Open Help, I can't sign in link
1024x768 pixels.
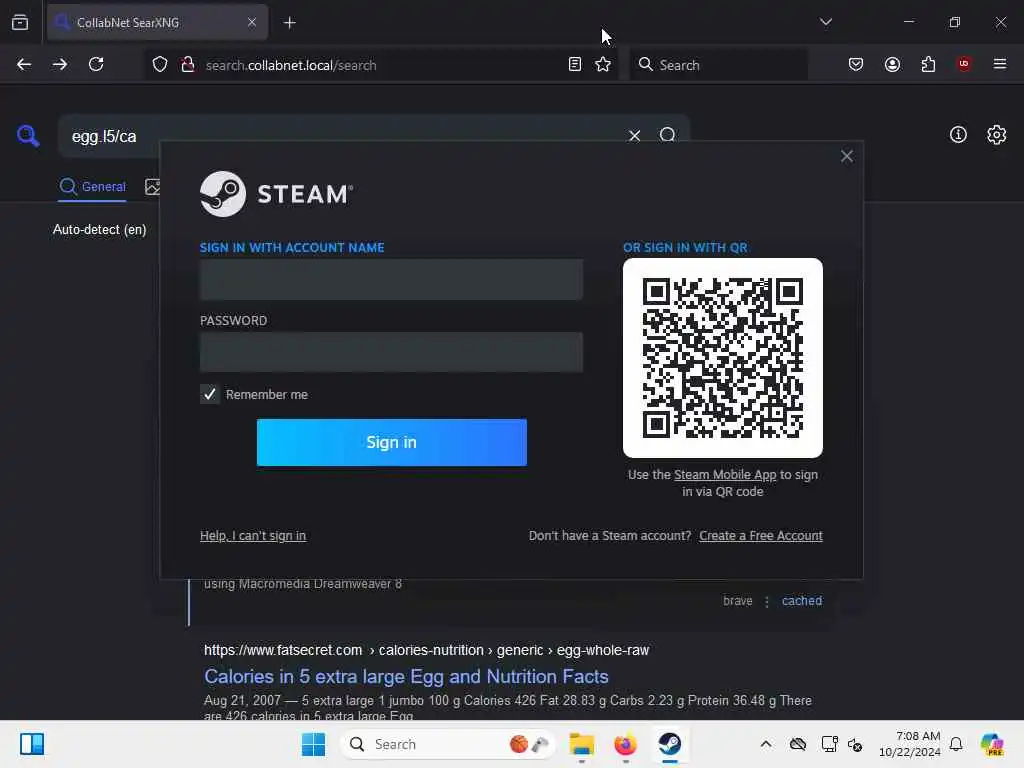[253, 536]
